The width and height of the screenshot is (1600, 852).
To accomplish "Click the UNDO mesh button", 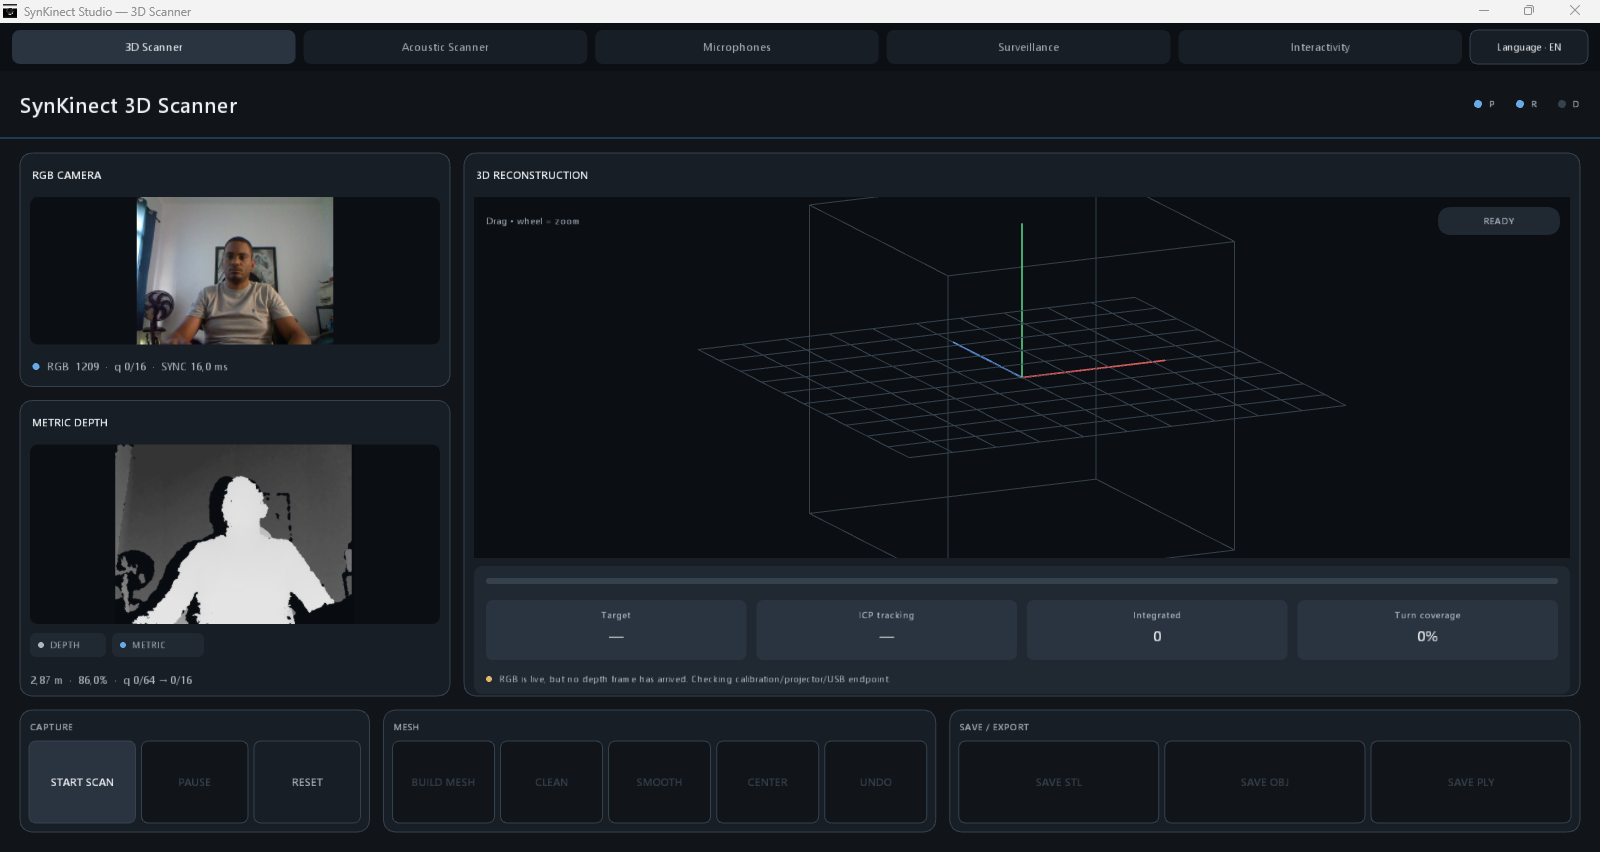I will click(x=875, y=782).
